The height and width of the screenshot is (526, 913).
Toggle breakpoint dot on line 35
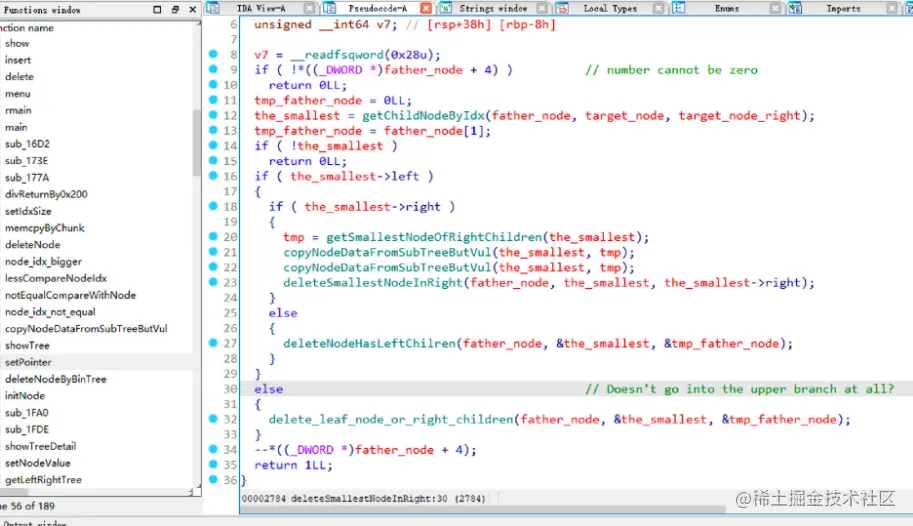(x=213, y=464)
